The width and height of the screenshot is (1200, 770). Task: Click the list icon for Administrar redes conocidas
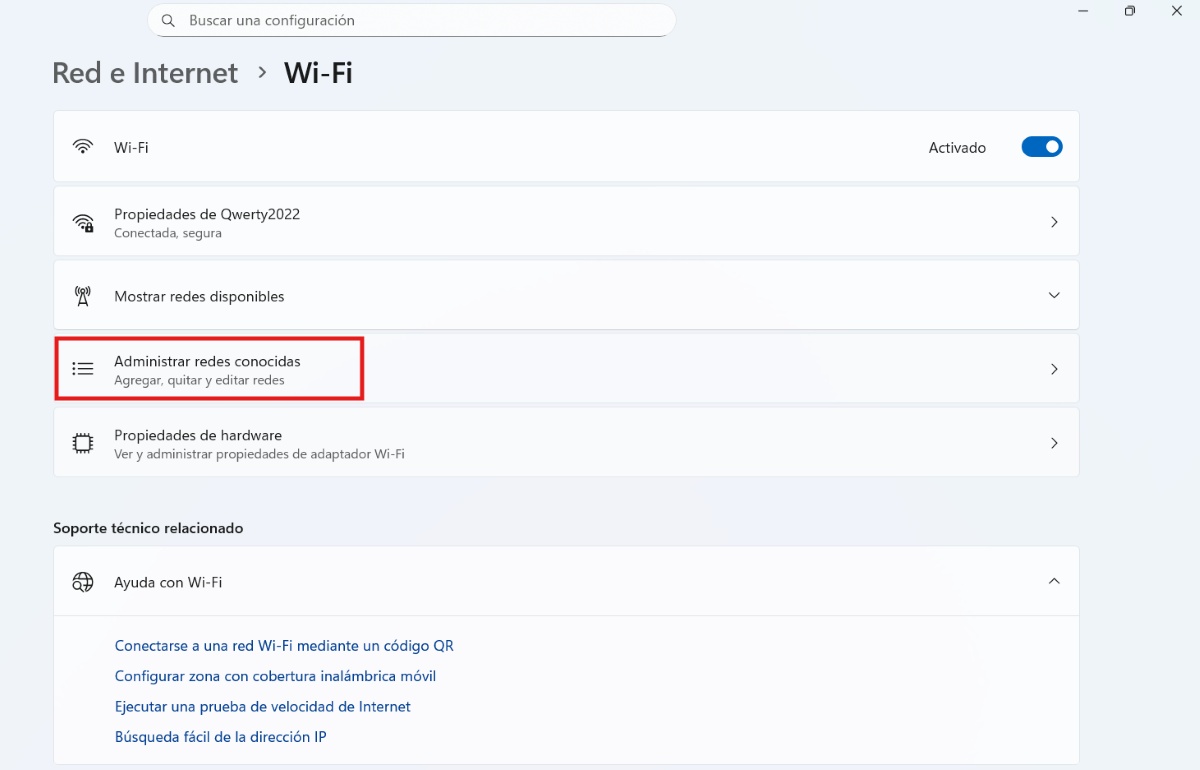82,368
